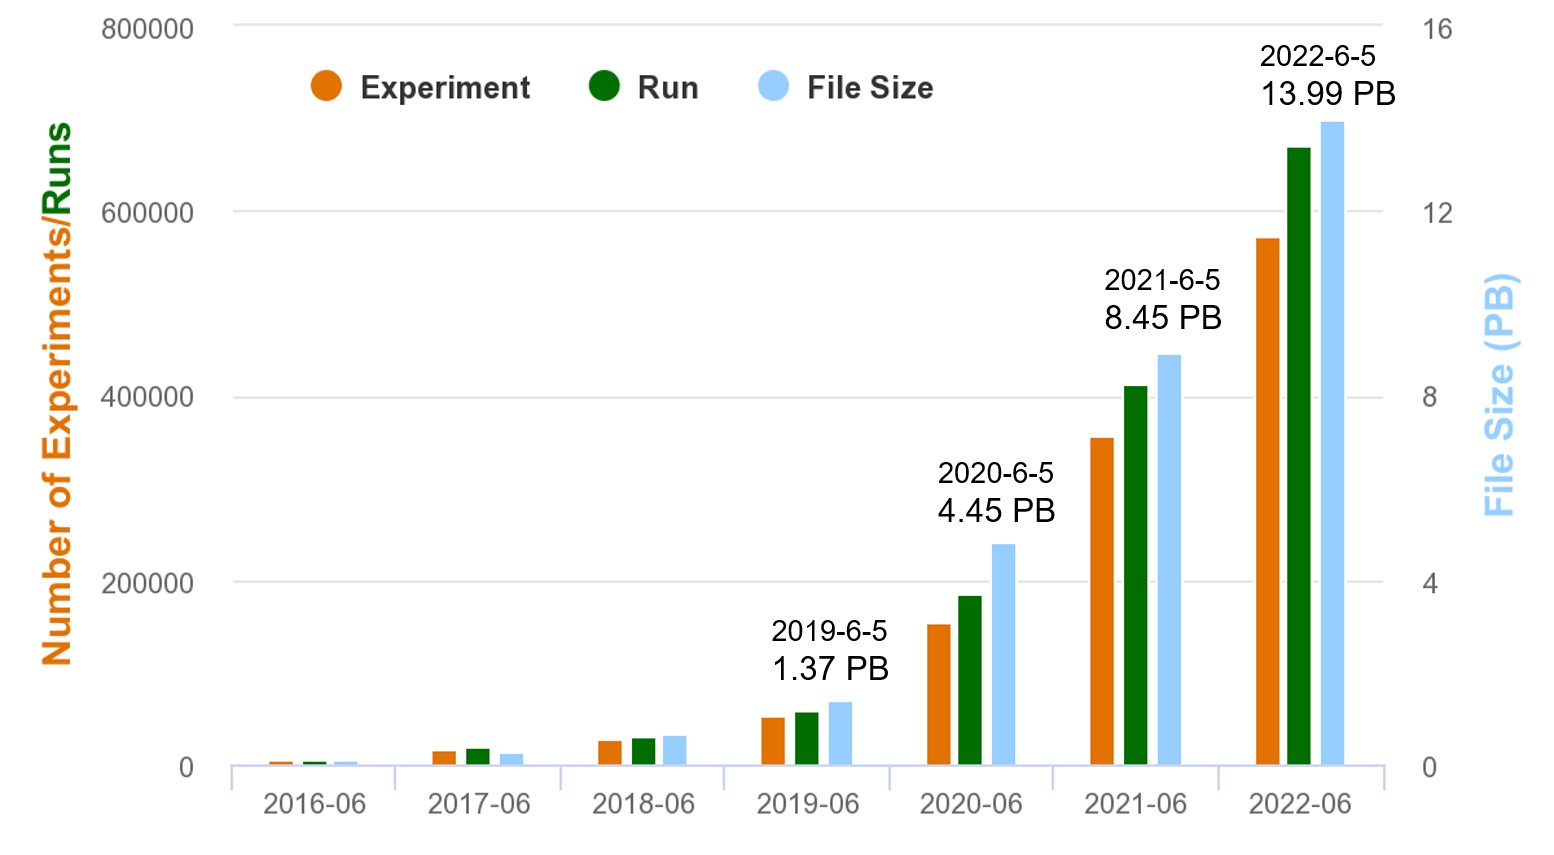This screenshot has height=855, width=1554.
Task: Toggle the File Size series legend label
Action: [870, 88]
